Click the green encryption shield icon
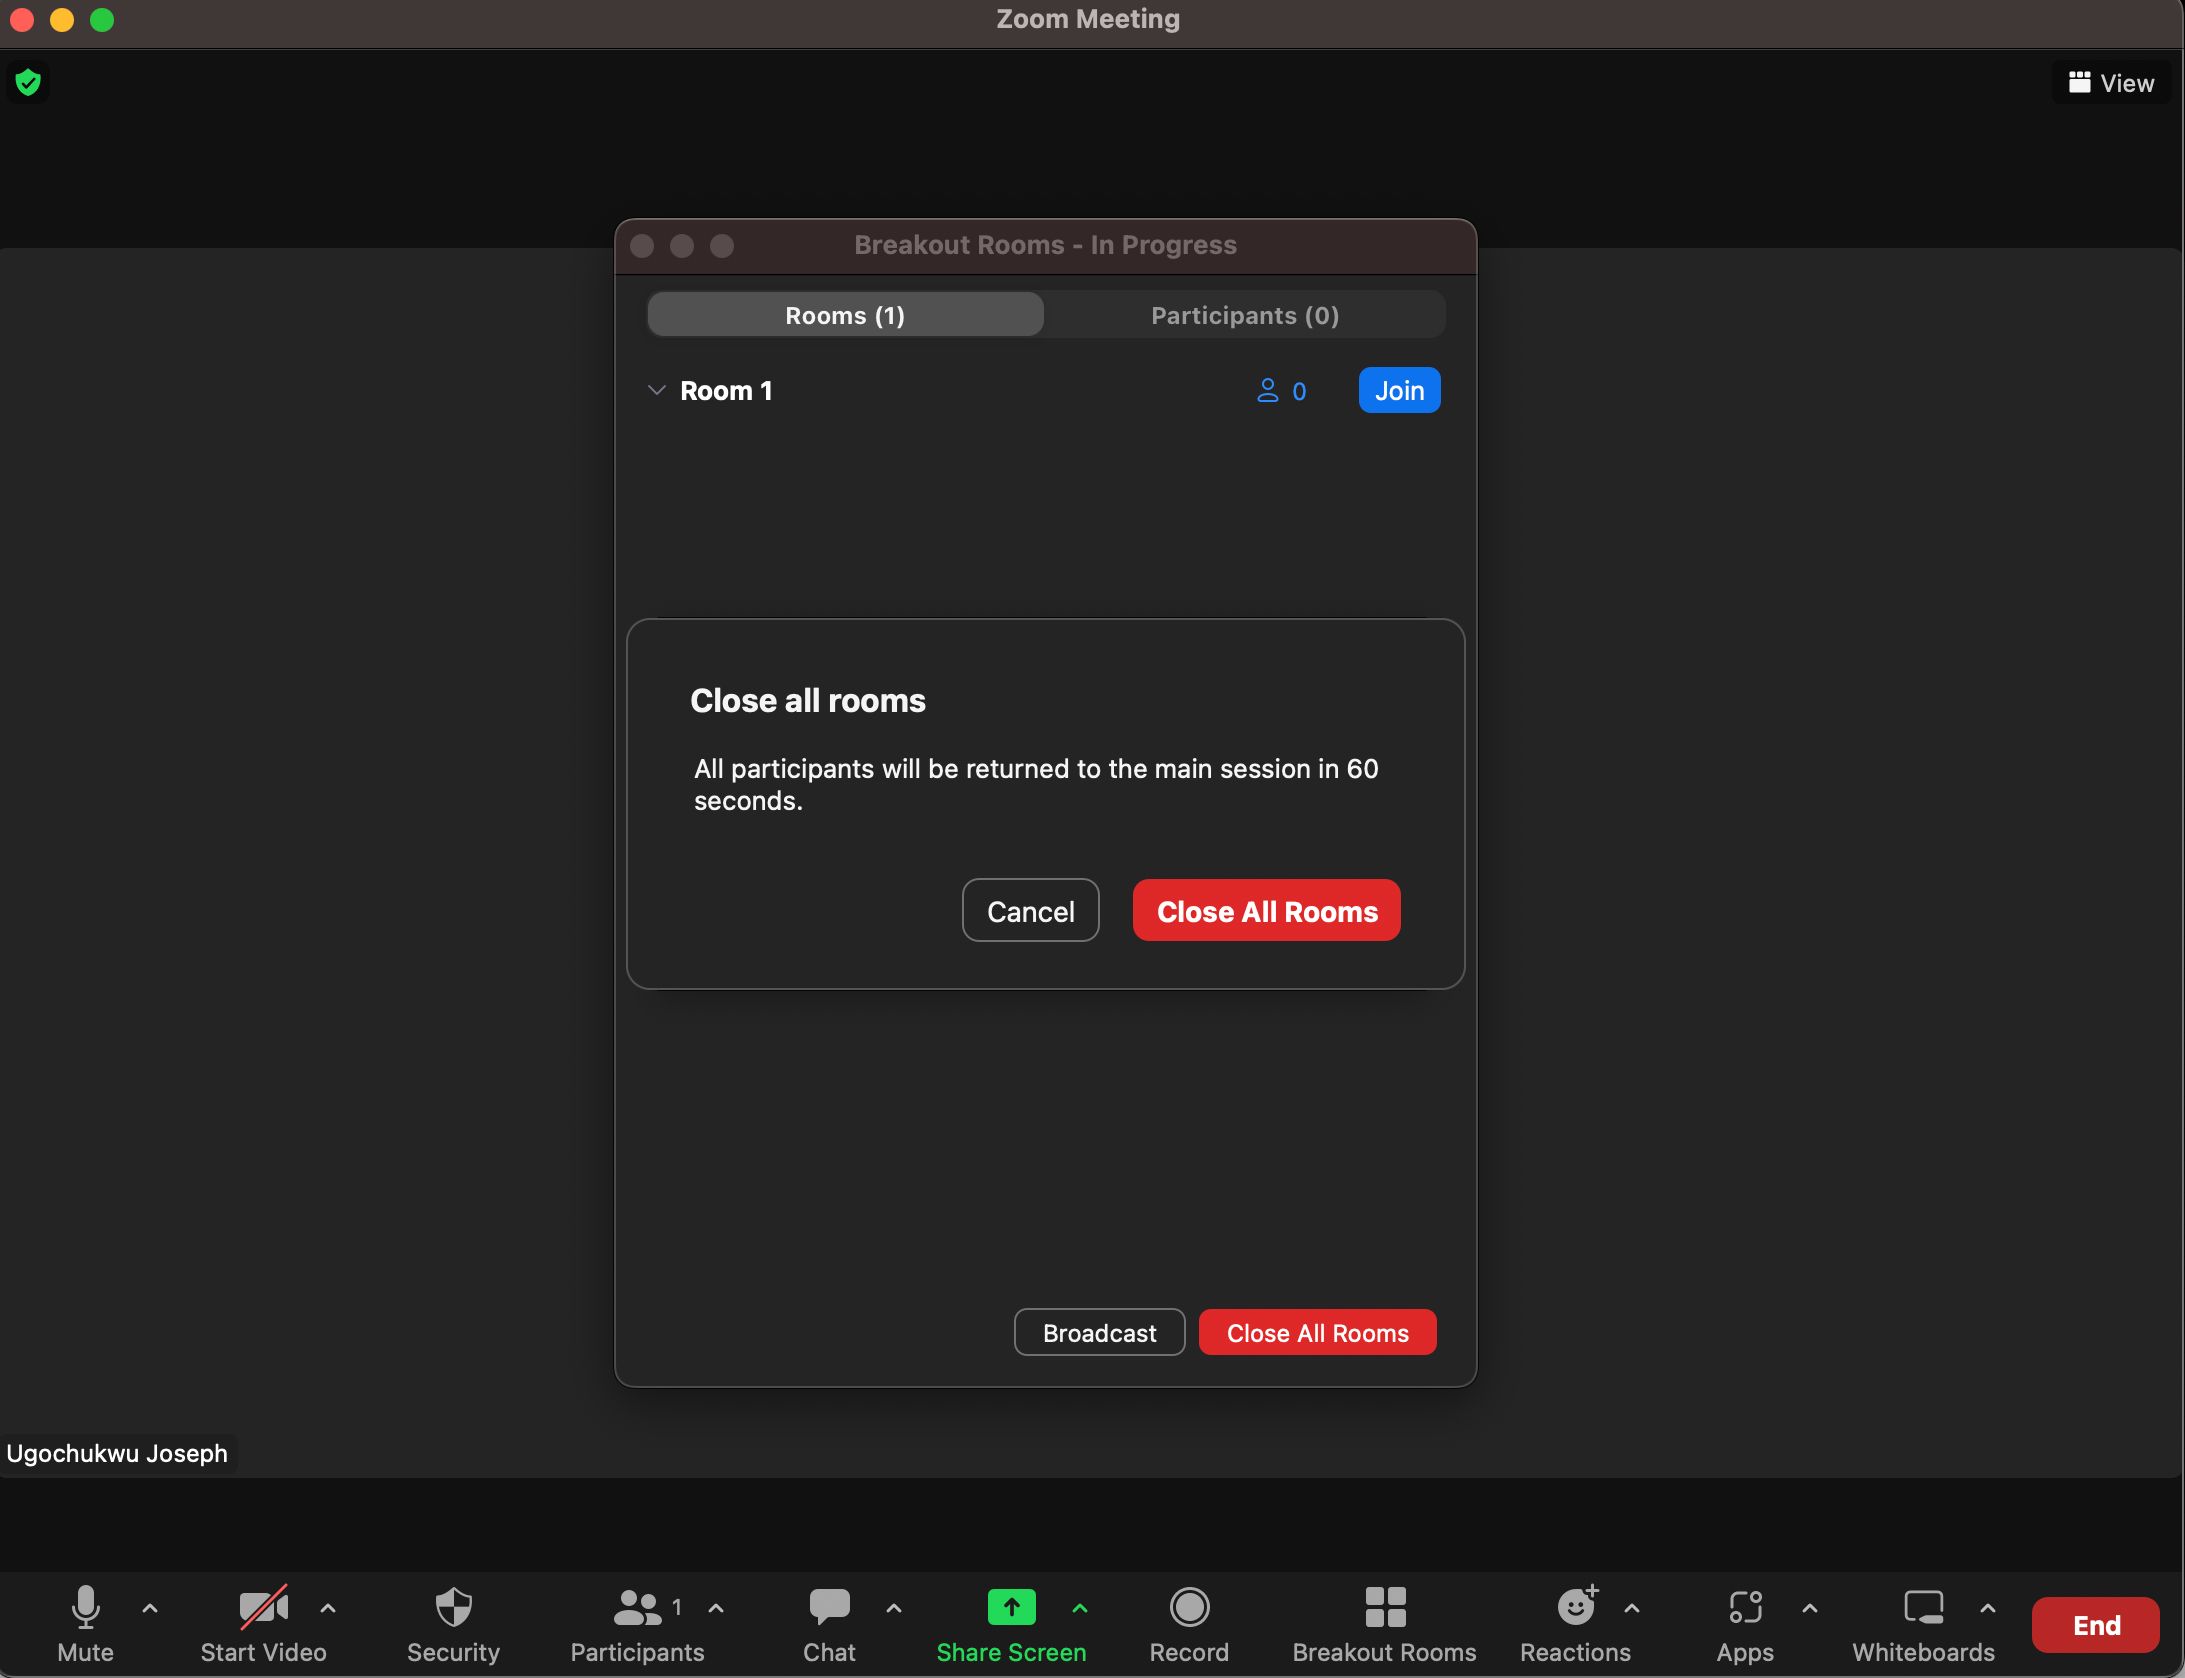Screen dimensions: 2185x1678 tap(28, 82)
